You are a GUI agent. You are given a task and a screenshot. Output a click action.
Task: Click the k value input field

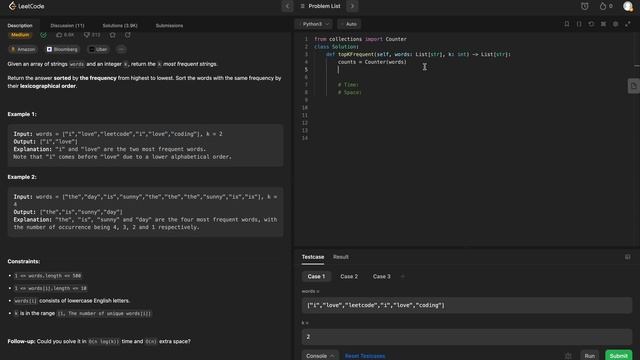pos(467,337)
